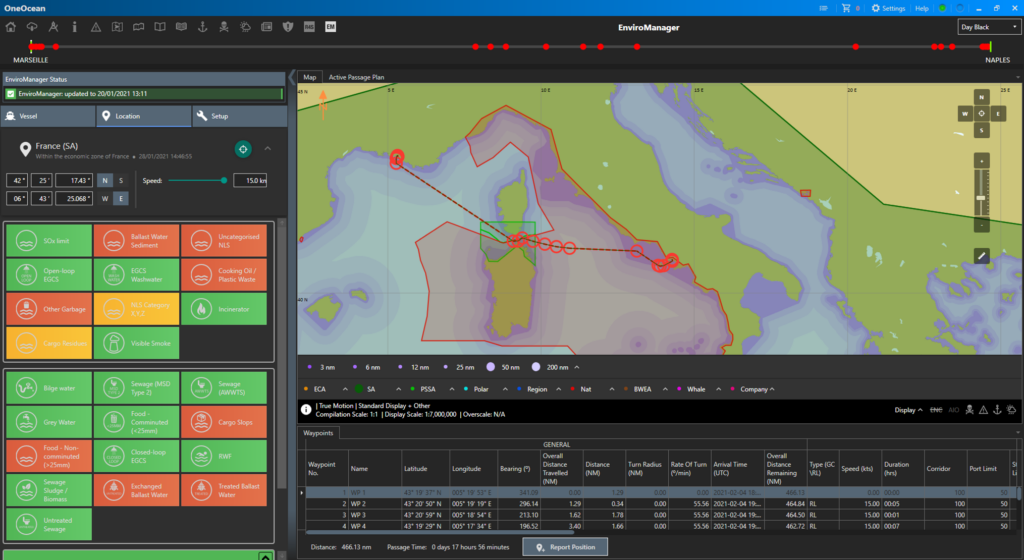Screen dimensions: 1024x560
Task: Select the Waypoints tab
Action: (318, 433)
